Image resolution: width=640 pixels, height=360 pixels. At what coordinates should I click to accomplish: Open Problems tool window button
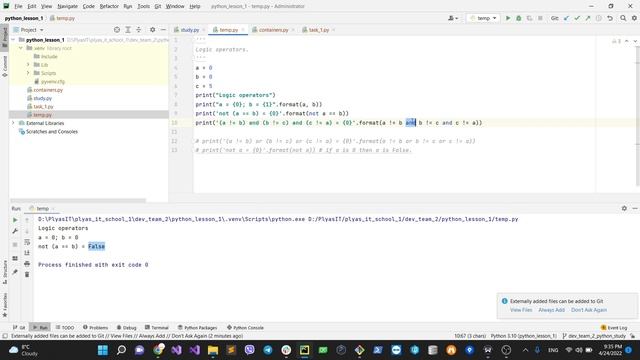tap(96, 327)
